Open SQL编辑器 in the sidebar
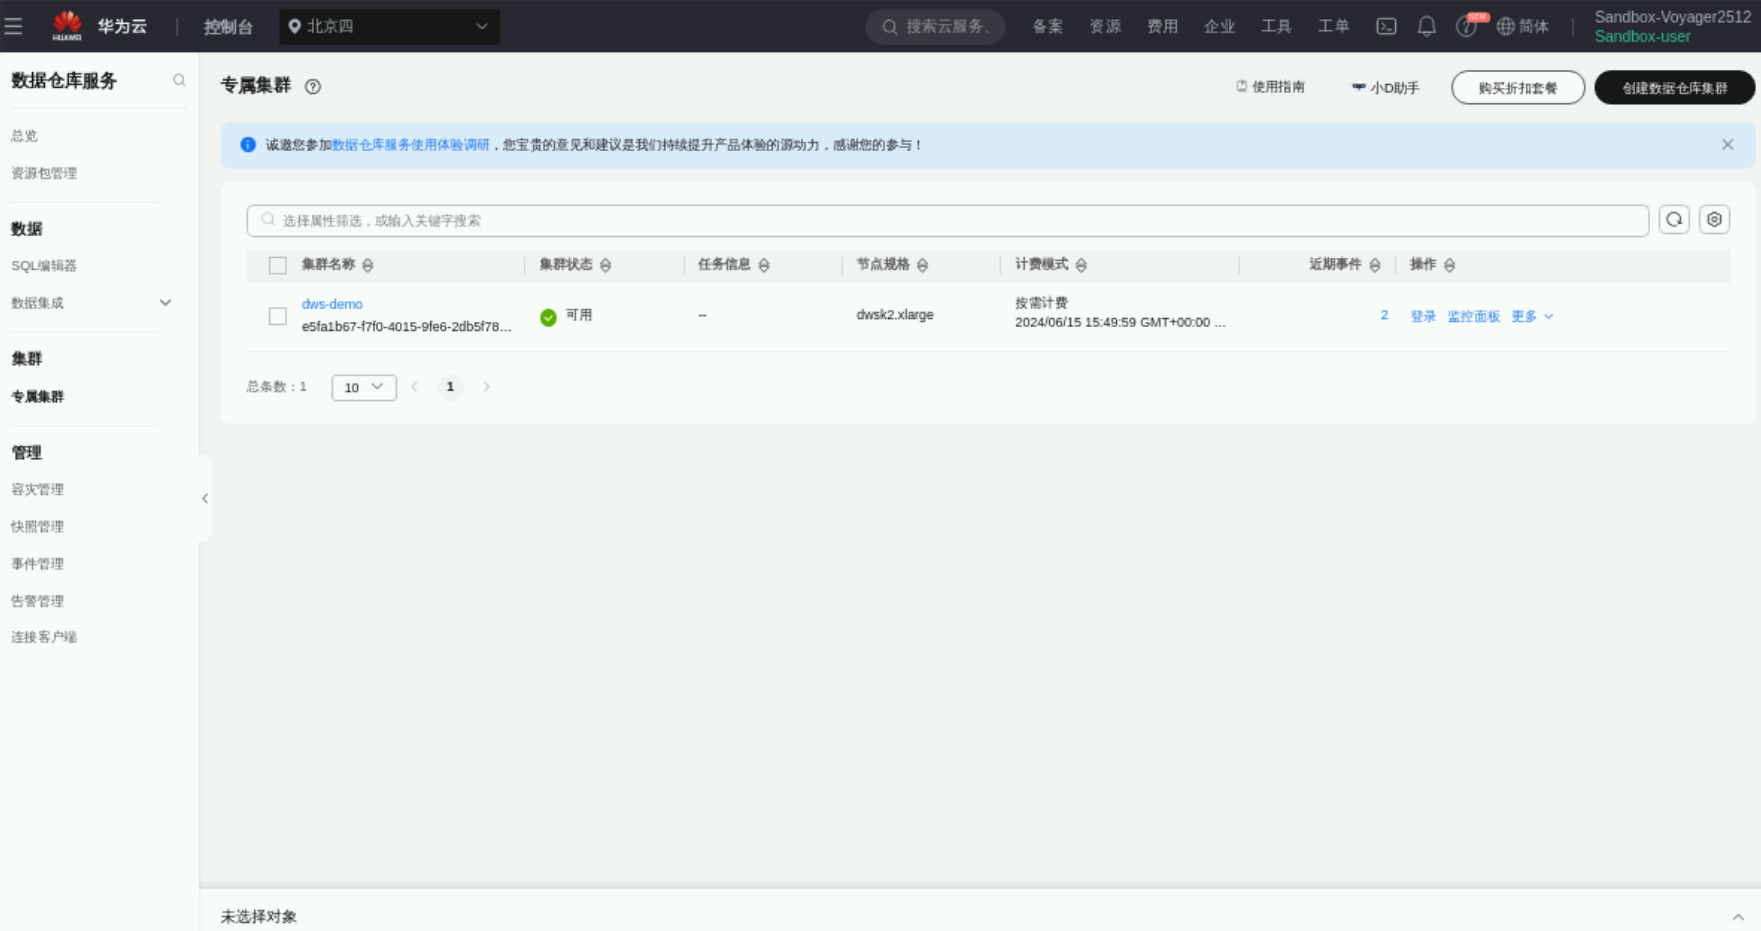 (44, 266)
